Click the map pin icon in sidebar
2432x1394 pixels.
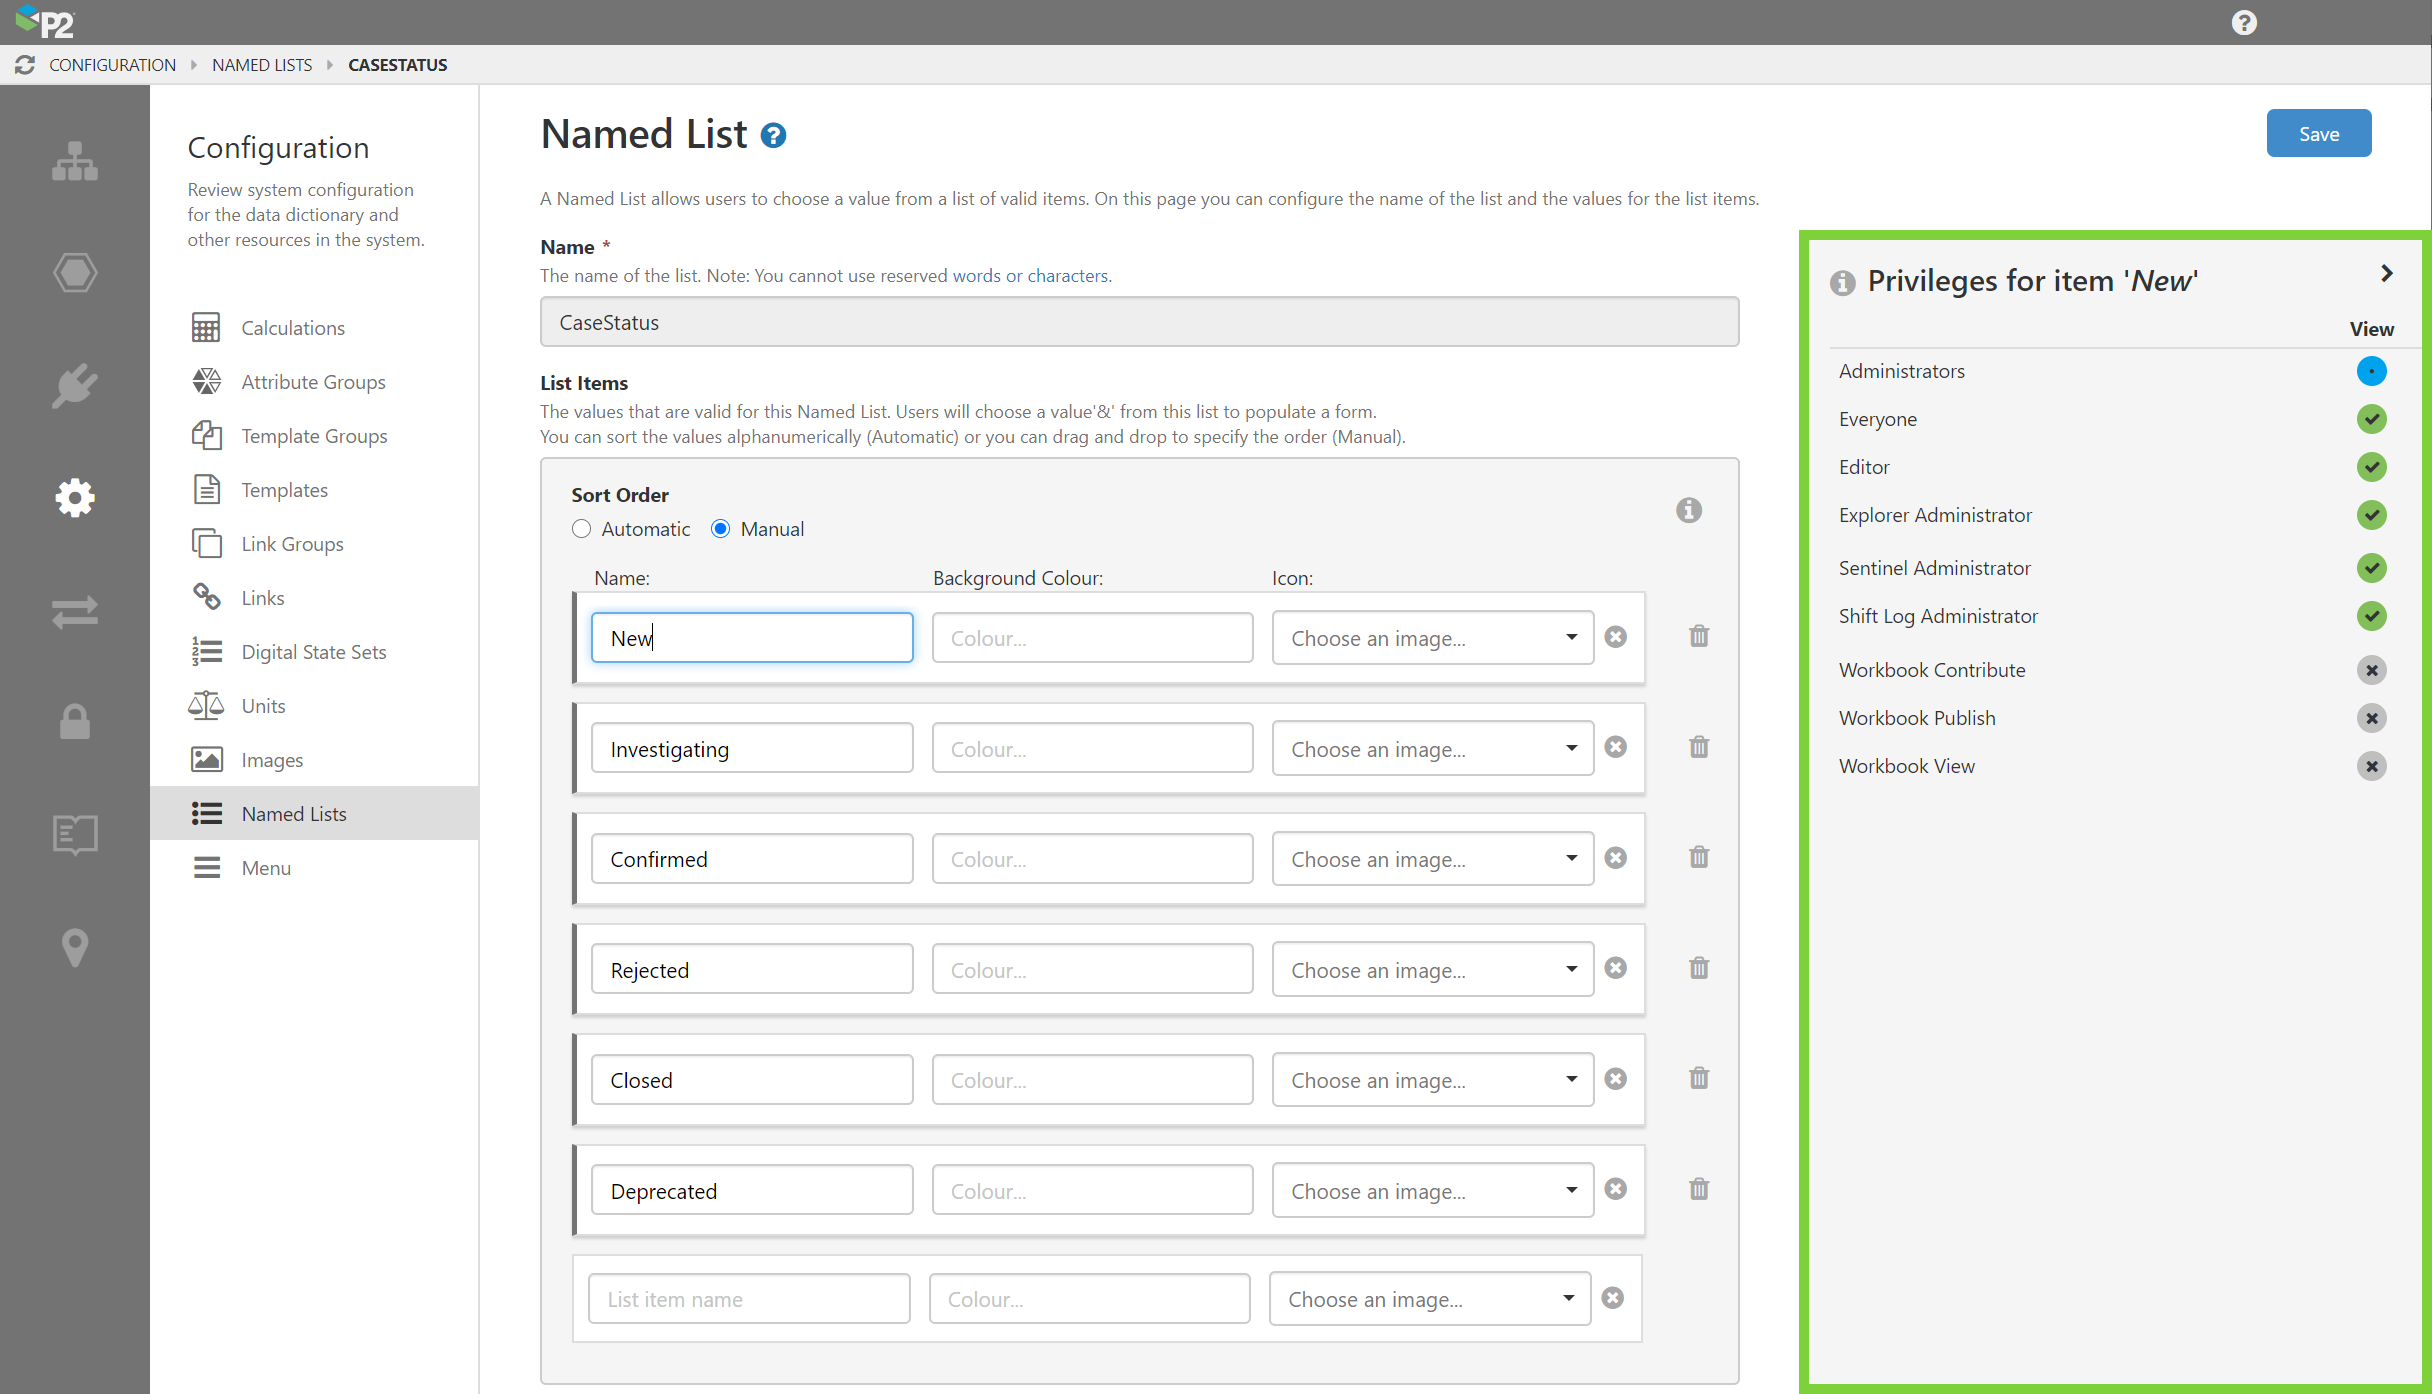(75, 947)
